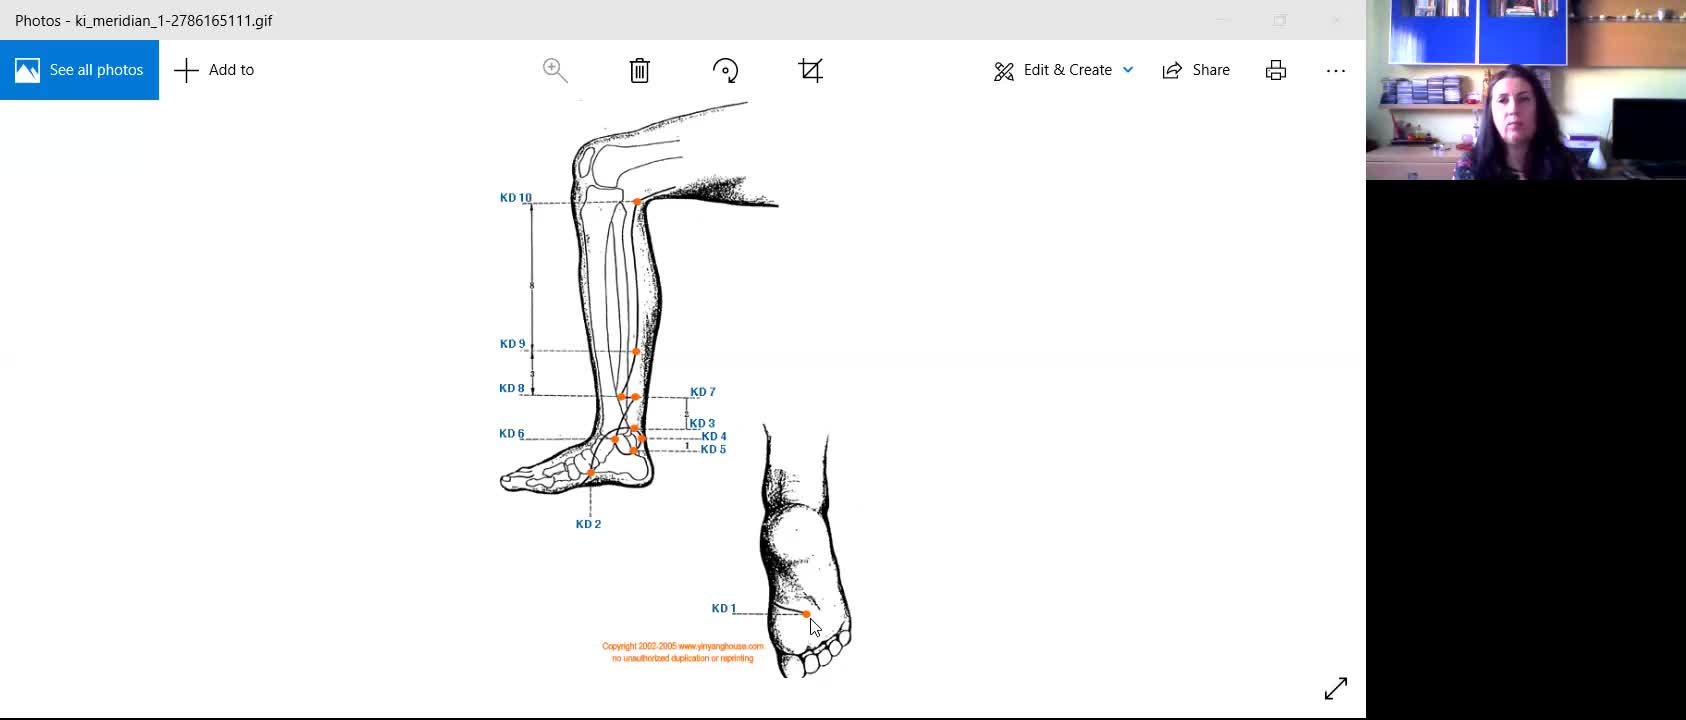Viewport: 1686px width, 720px height.
Task: Click the webcam video of the presenter
Action: click(x=1526, y=90)
